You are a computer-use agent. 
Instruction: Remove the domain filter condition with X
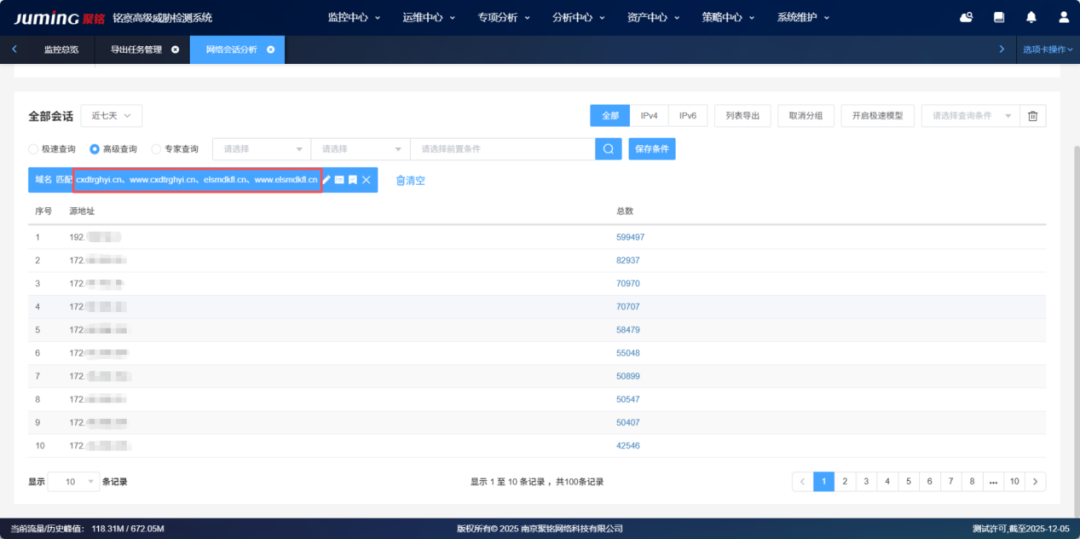coord(366,180)
